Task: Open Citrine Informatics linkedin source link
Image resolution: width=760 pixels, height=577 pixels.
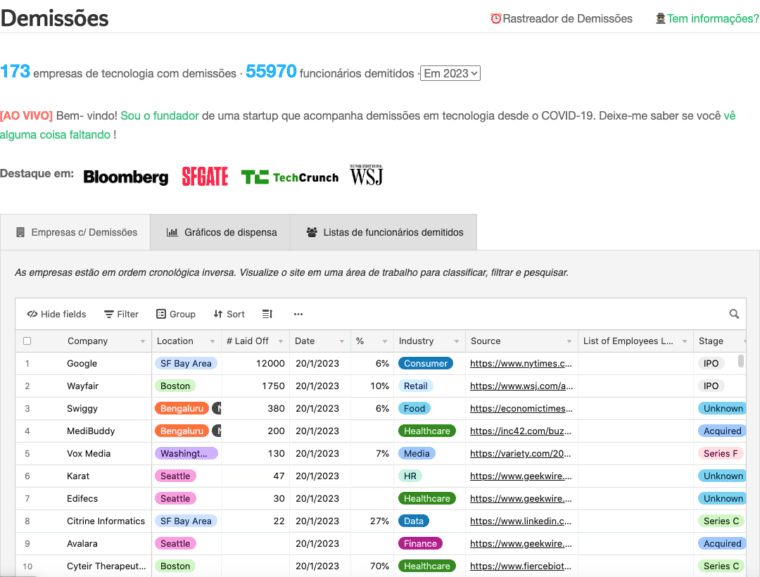Action: coord(521,521)
